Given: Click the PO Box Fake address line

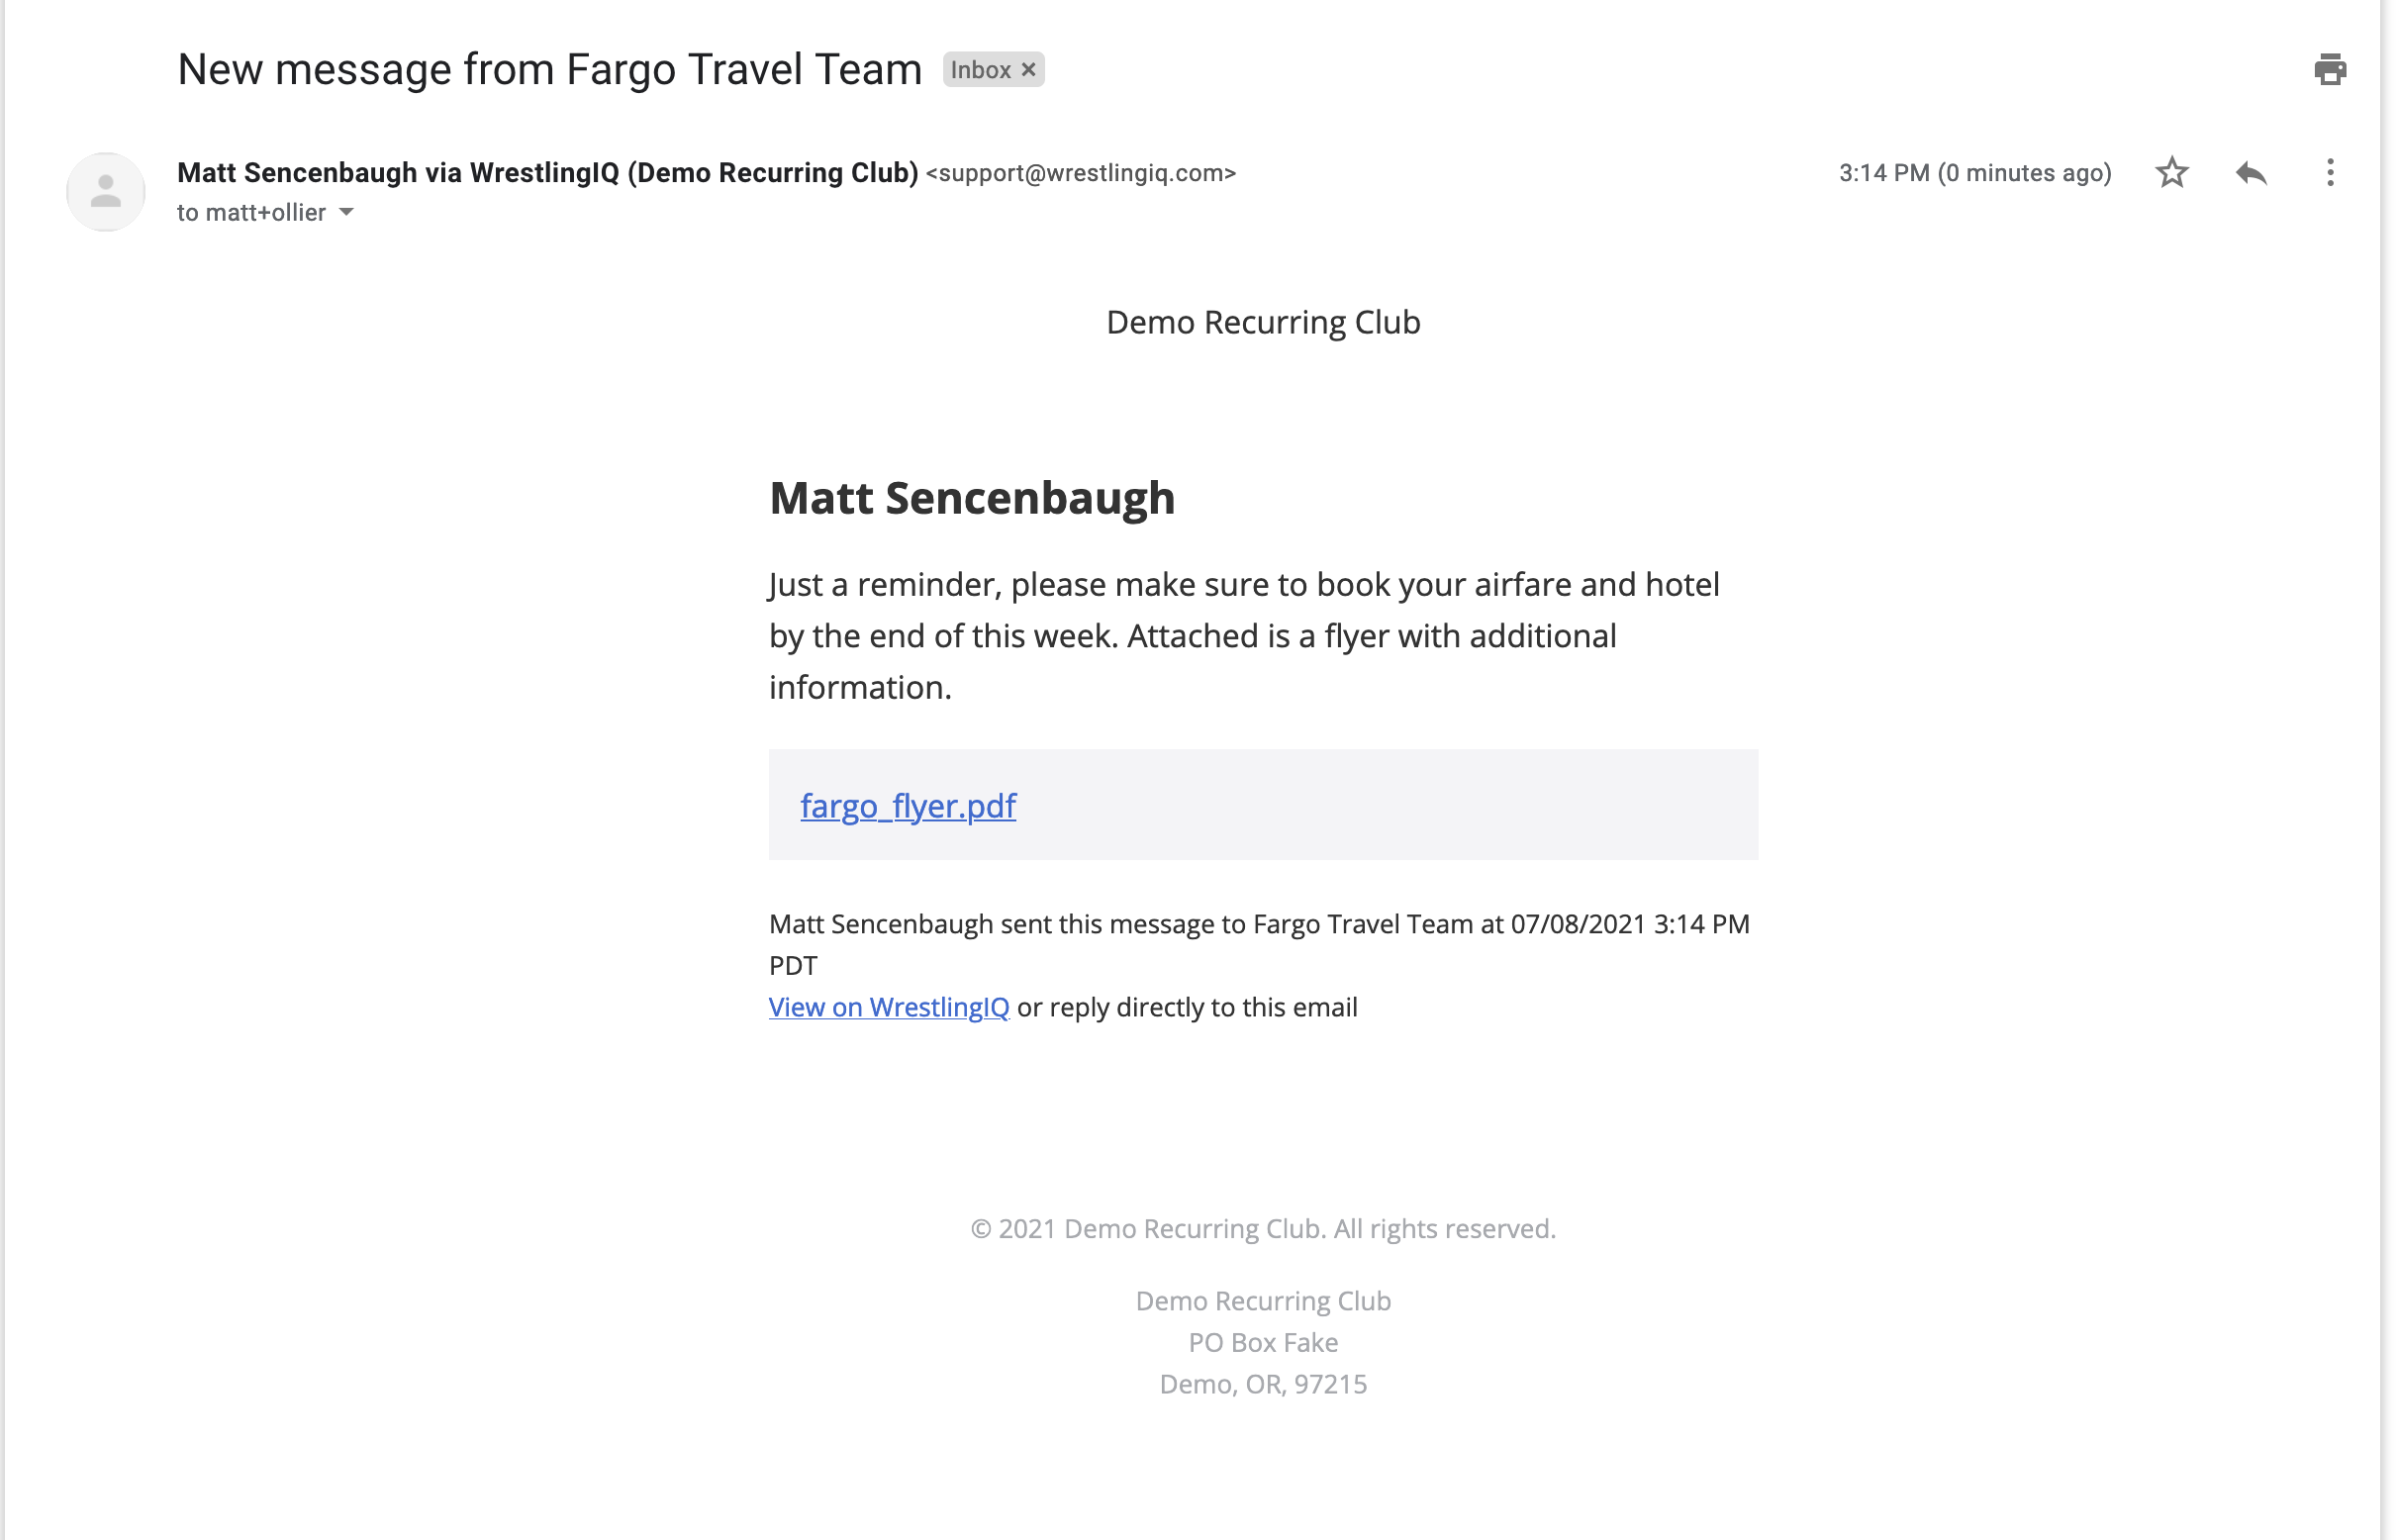Looking at the screenshot, I should tap(1263, 1342).
